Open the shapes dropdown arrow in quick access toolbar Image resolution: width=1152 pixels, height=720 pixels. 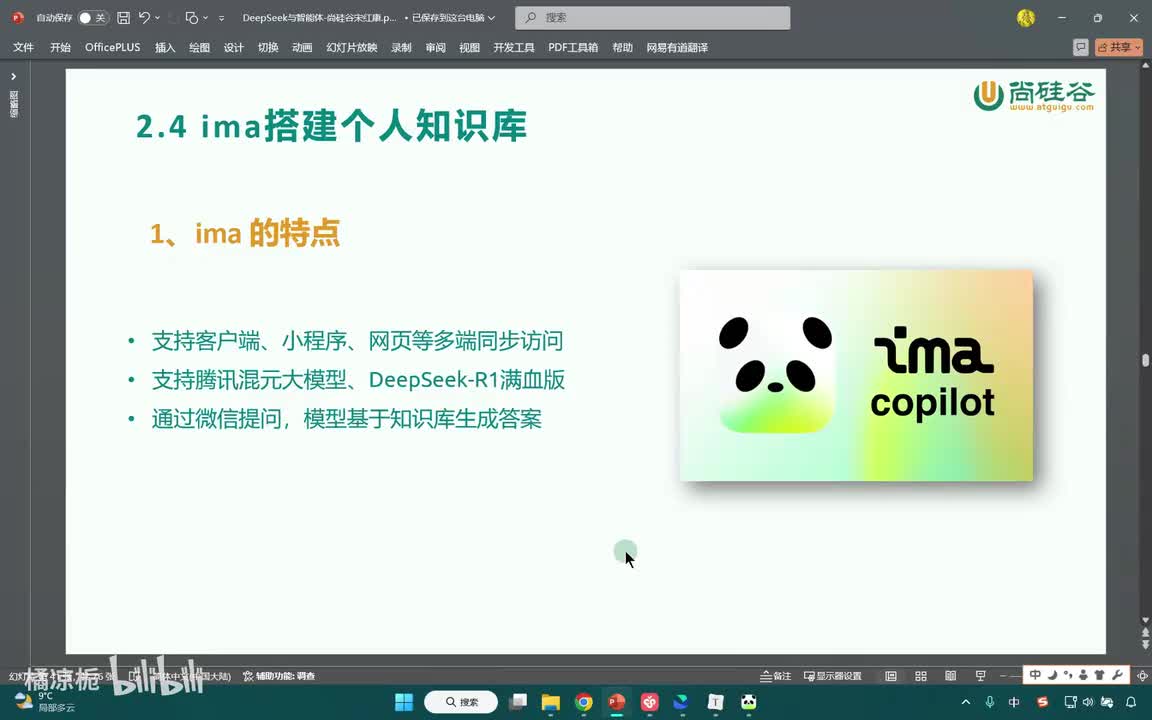pos(205,18)
